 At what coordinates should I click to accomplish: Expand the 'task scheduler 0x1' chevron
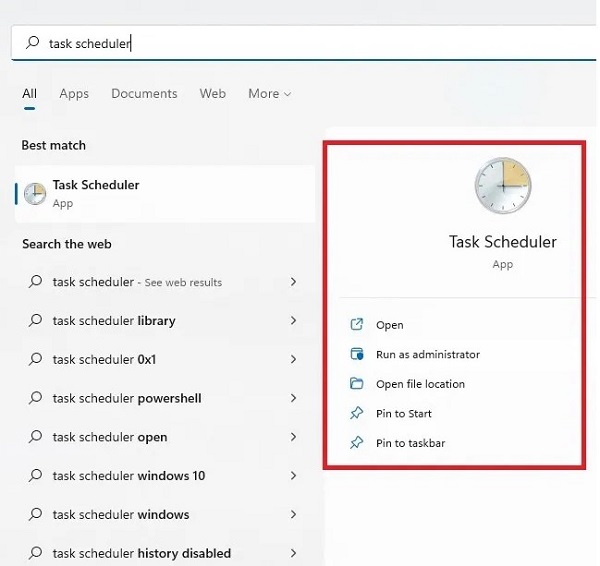coord(293,359)
